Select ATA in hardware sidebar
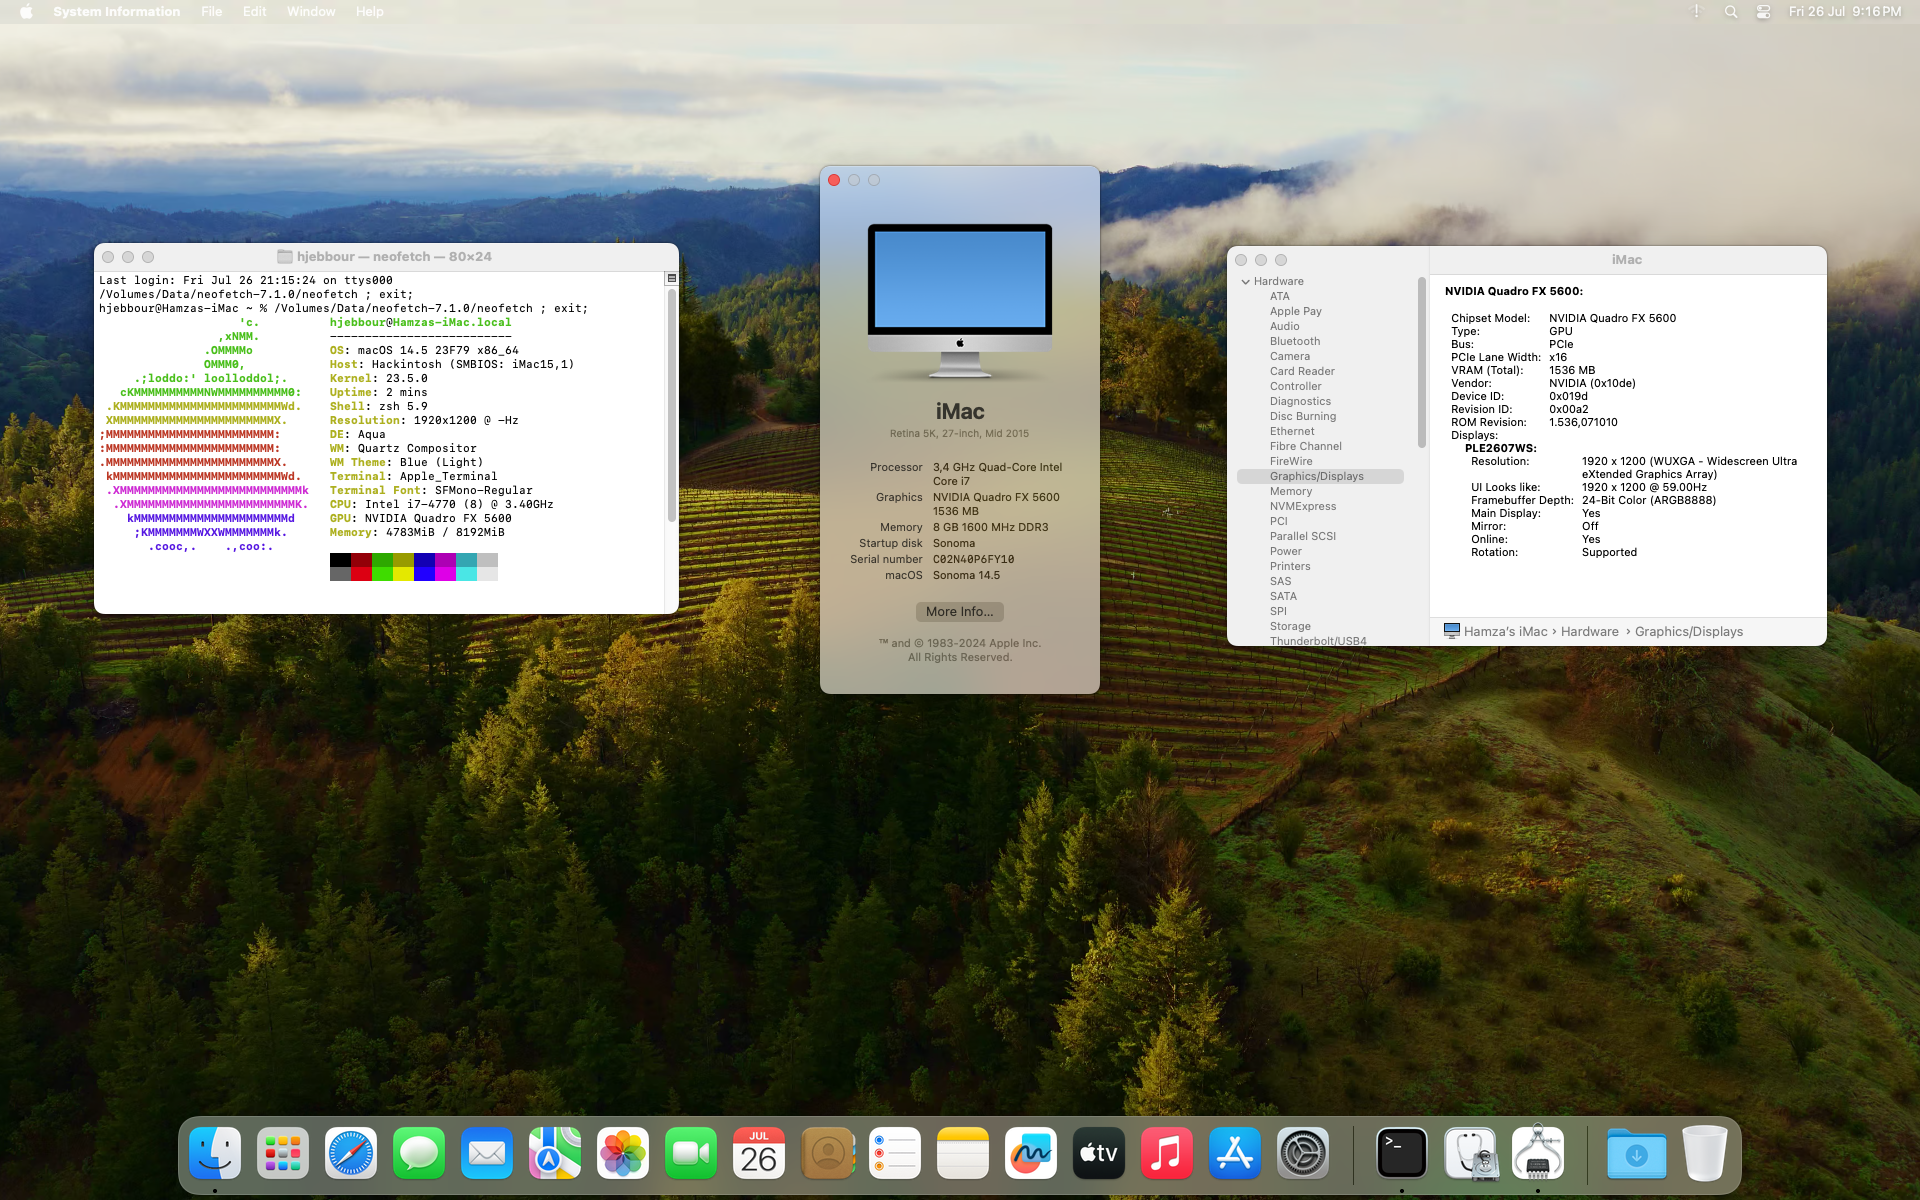Screen dimensions: 1920x1200 (1280, 297)
